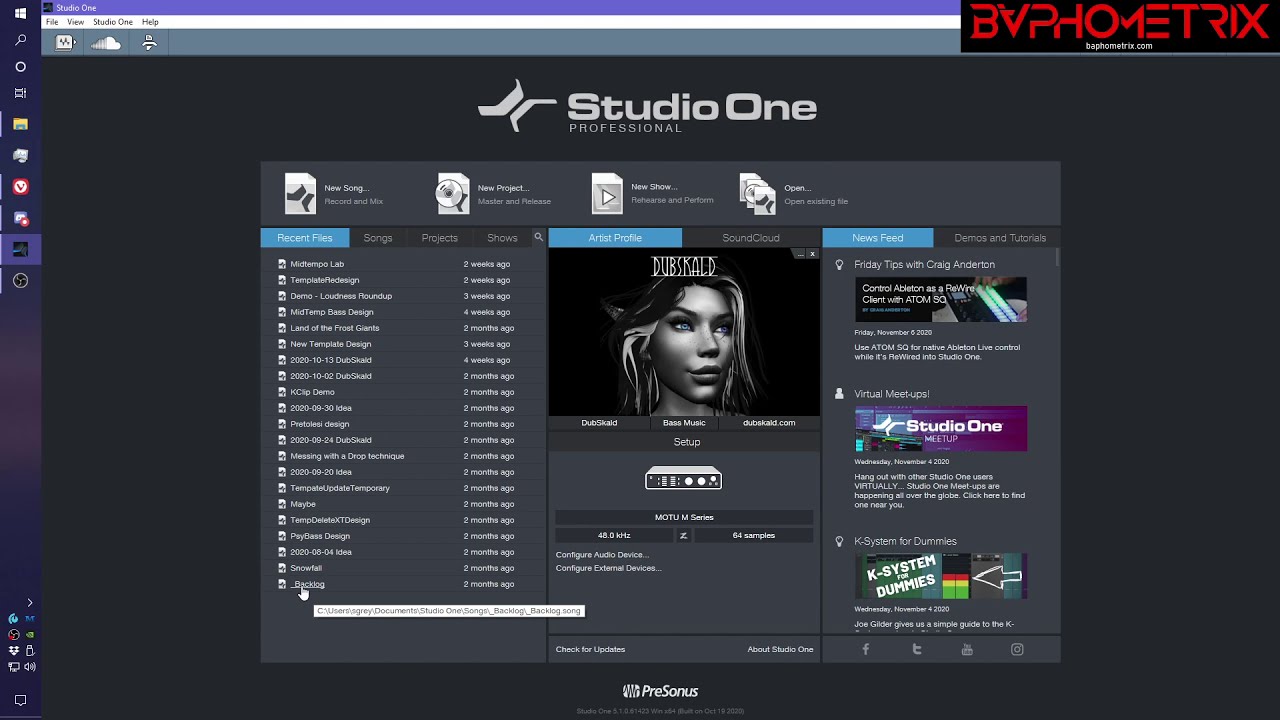Switch to Demos and Tutorials tab
This screenshot has height=720, width=1280.
pos(1000,238)
